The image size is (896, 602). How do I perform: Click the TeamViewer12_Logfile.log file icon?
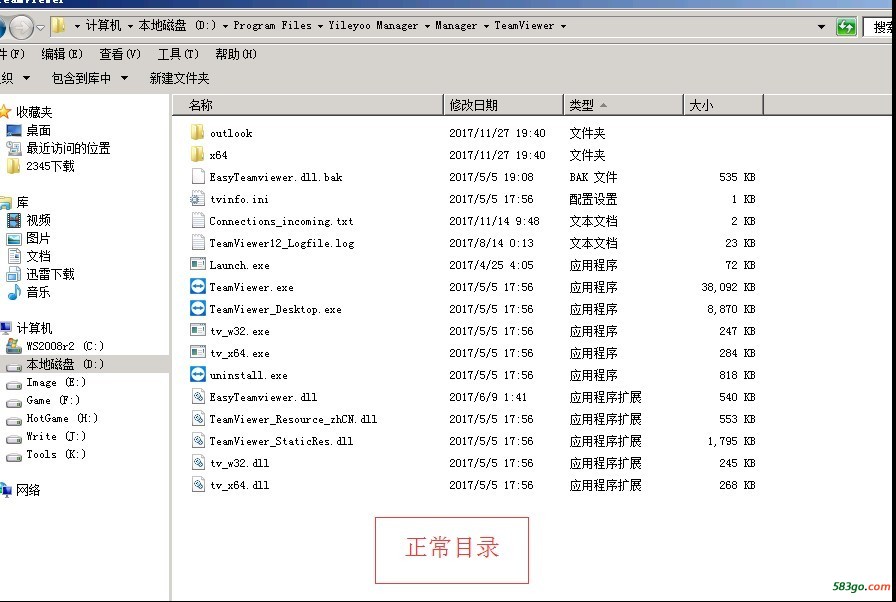click(198, 243)
